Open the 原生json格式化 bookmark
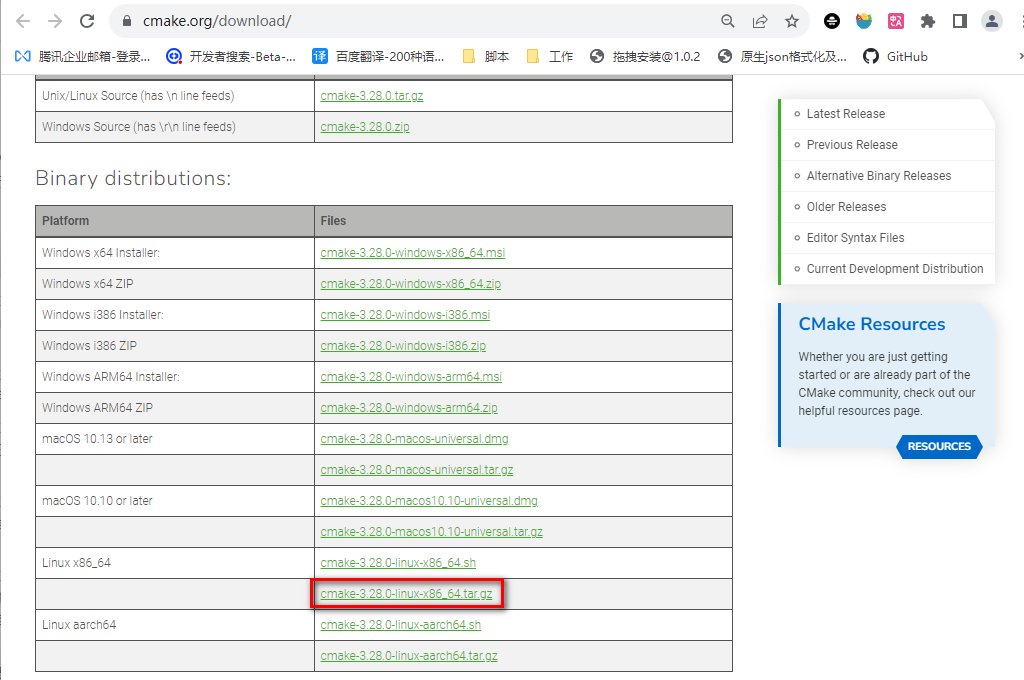The width and height of the screenshot is (1024, 680). point(782,57)
